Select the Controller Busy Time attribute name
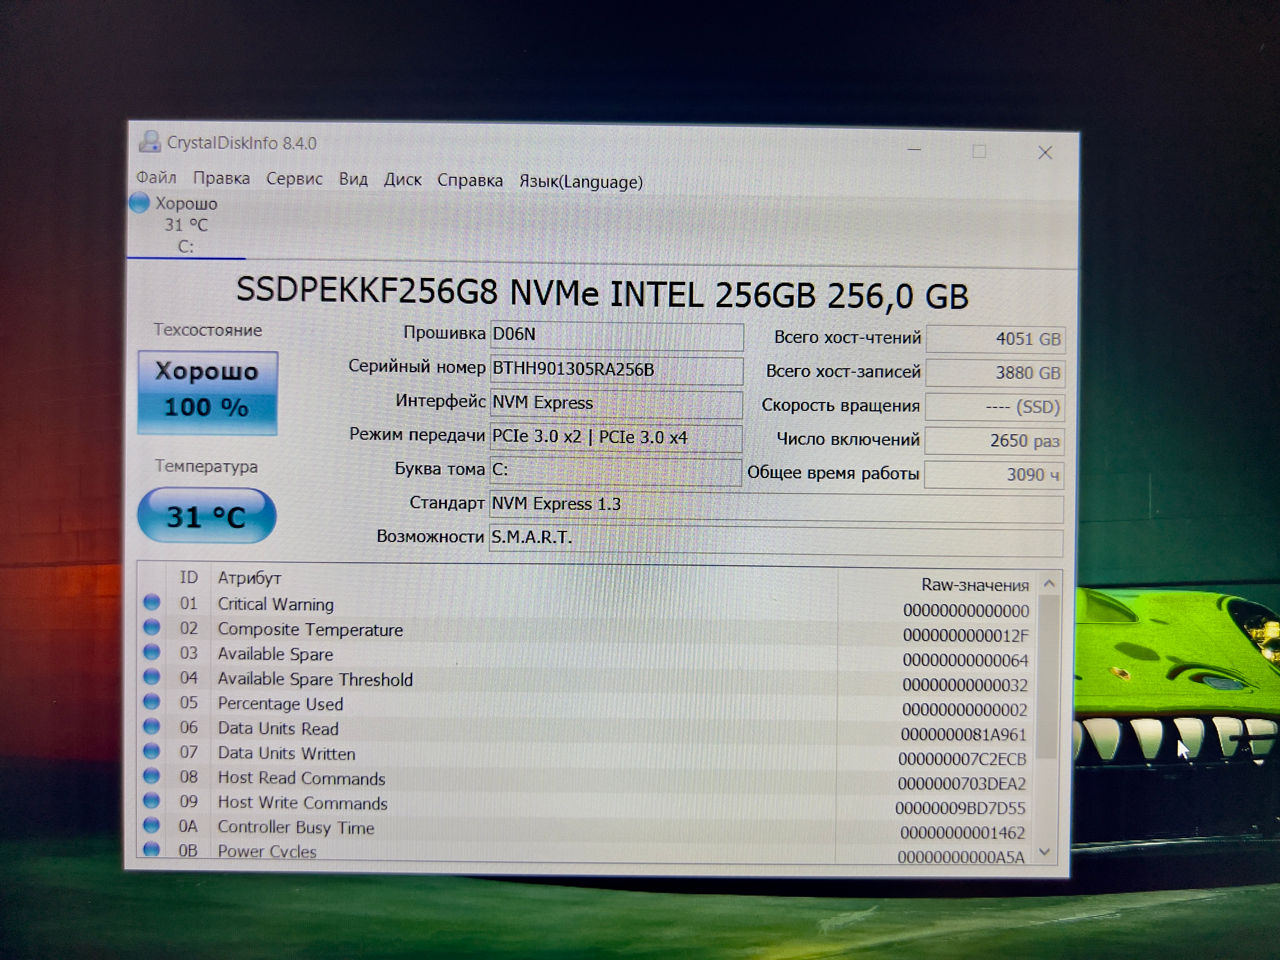This screenshot has width=1280, height=960. pyautogui.click(x=296, y=827)
